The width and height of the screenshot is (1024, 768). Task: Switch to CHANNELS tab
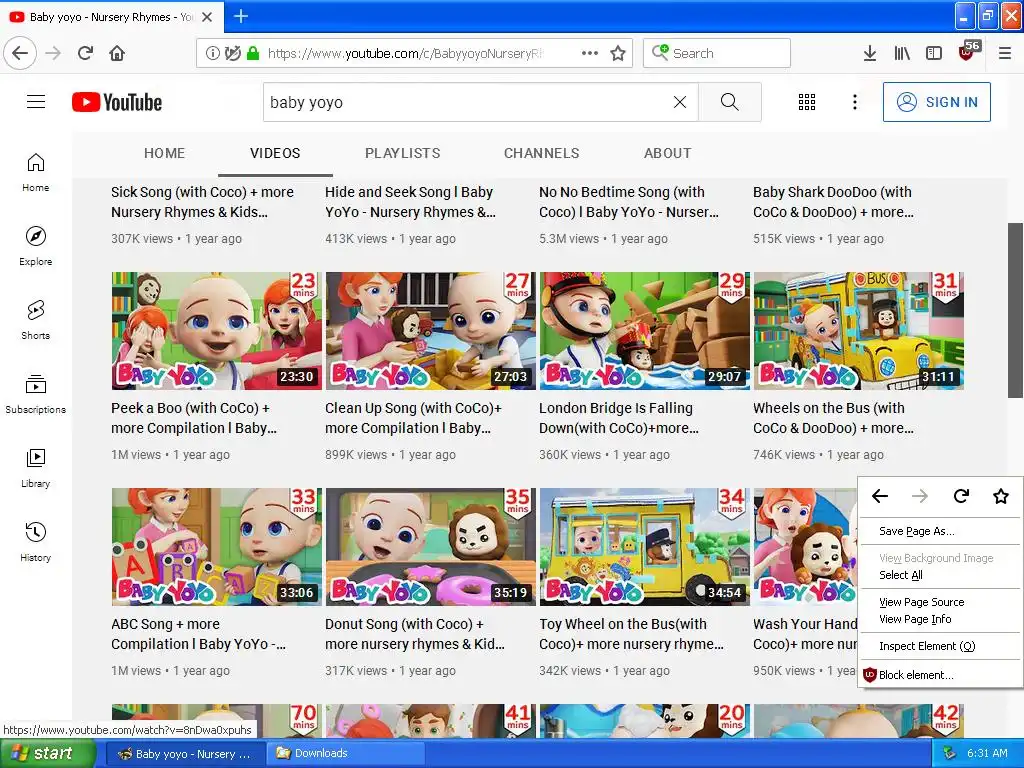pos(541,153)
